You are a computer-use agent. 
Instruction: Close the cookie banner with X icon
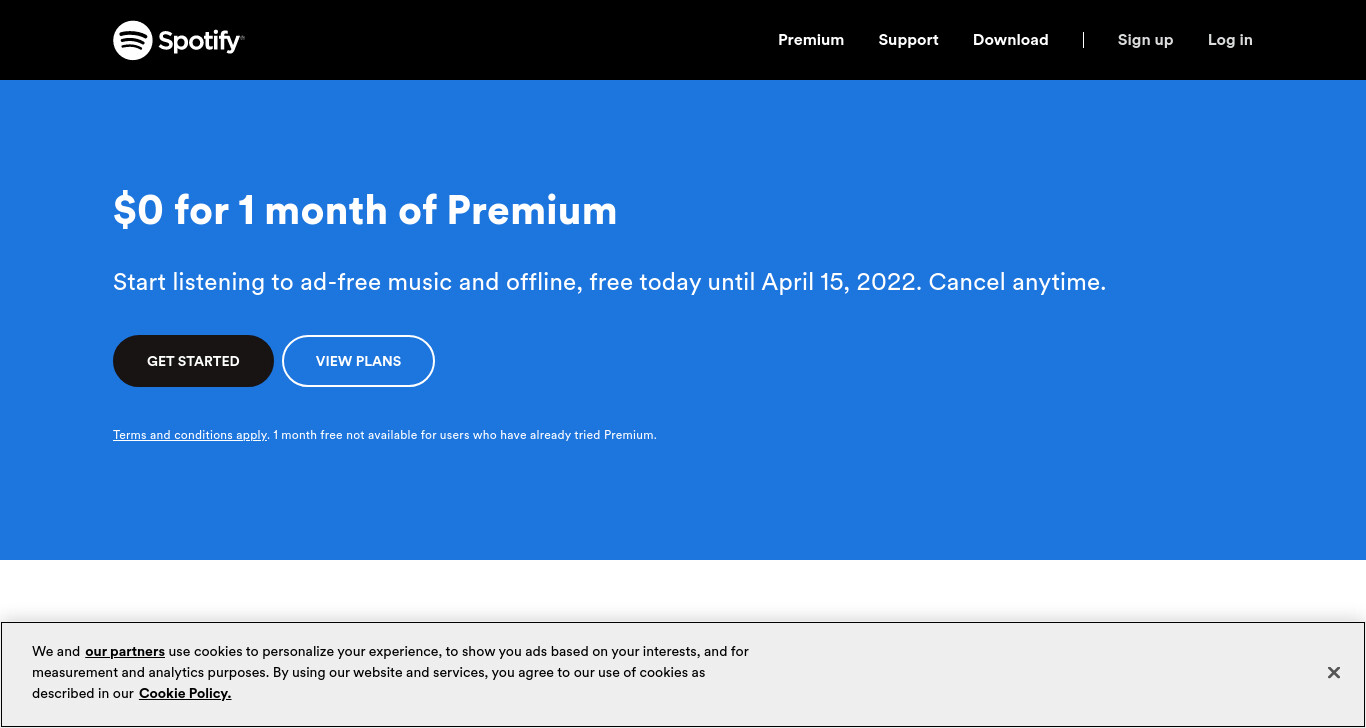1334,673
